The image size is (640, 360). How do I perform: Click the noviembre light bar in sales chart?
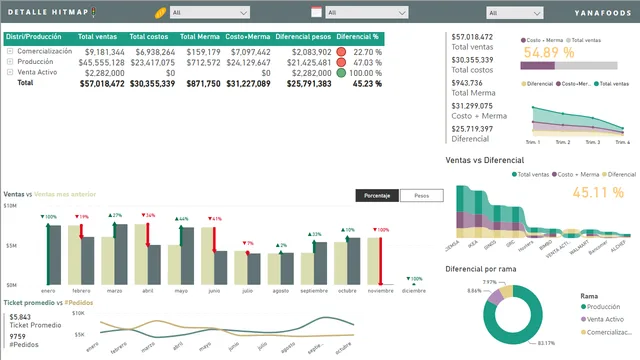point(373,261)
